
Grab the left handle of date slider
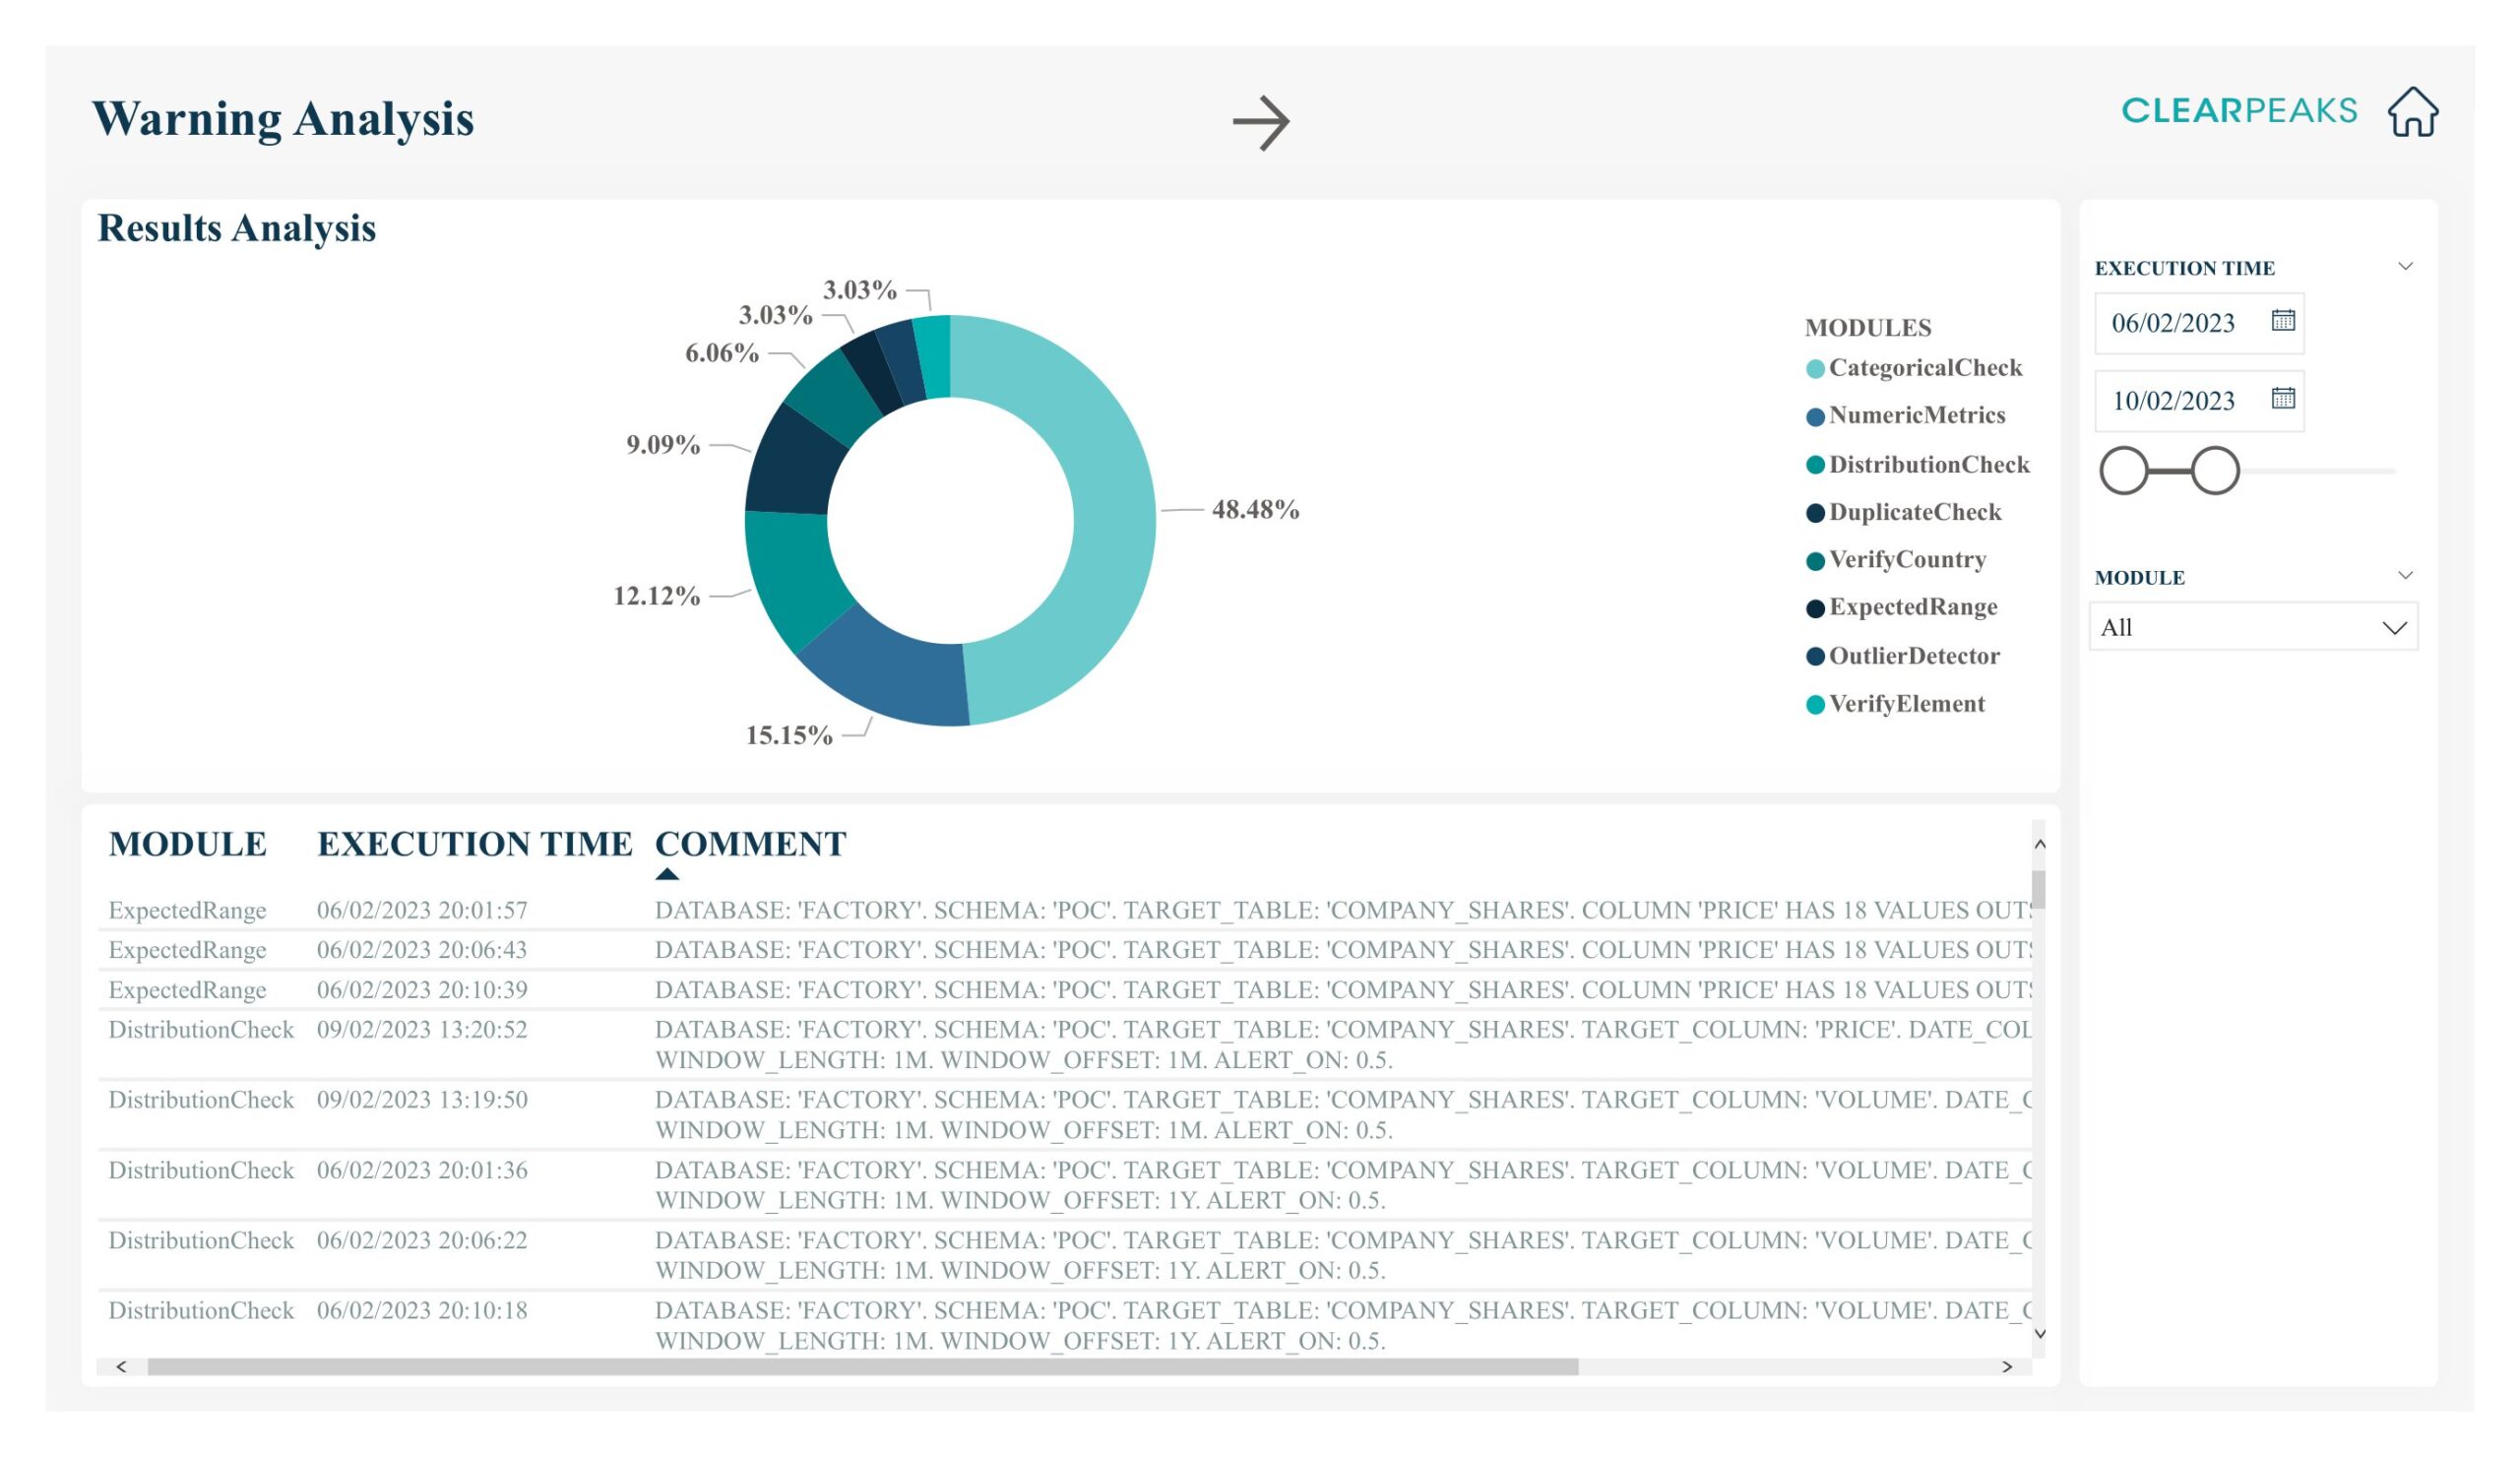tap(2124, 471)
